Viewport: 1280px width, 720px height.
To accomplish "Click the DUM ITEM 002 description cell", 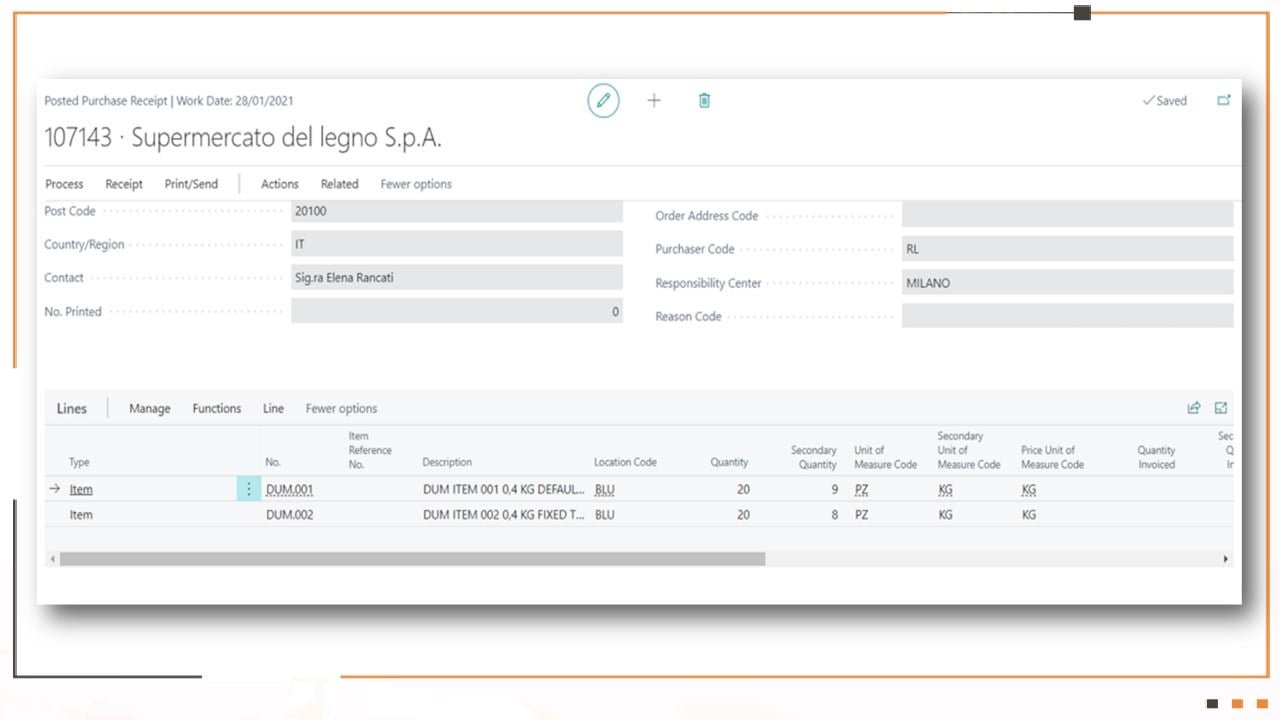I will tap(504, 515).
